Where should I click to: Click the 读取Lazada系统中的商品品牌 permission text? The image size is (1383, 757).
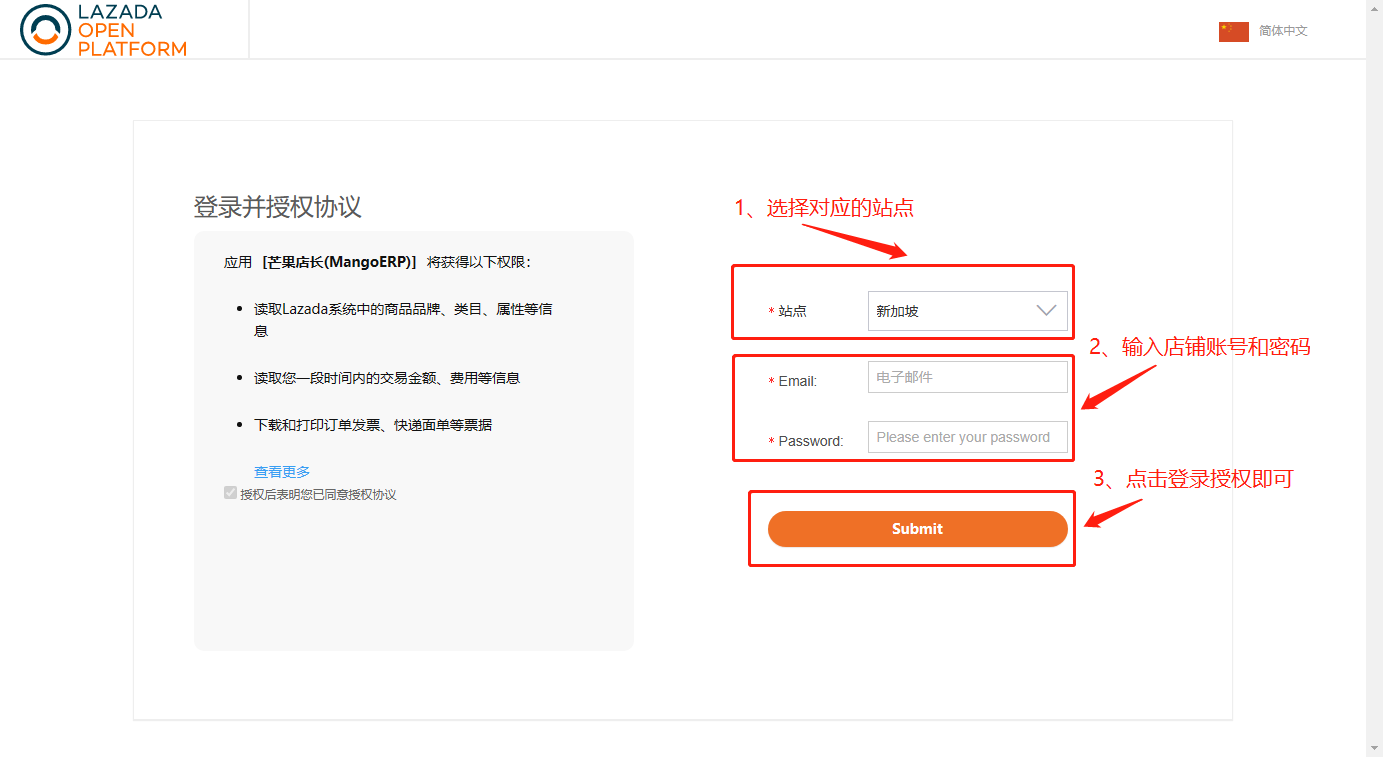point(403,320)
